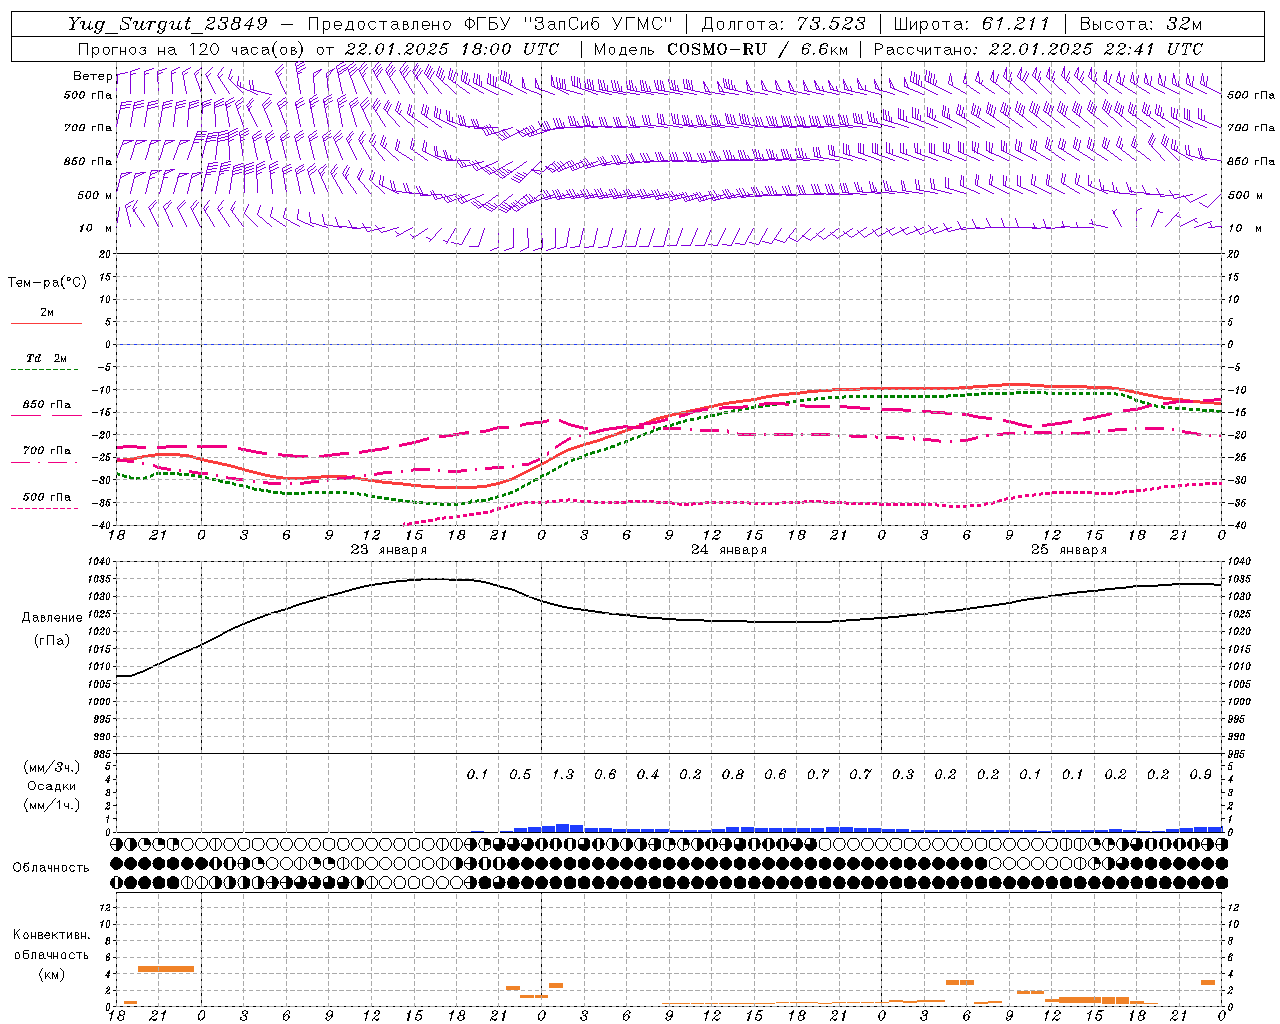Image resolution: width=1280 pixels, height=1024 pixels.
Task: Click the Облачность cloud cover label
Action: coord(51,868)
